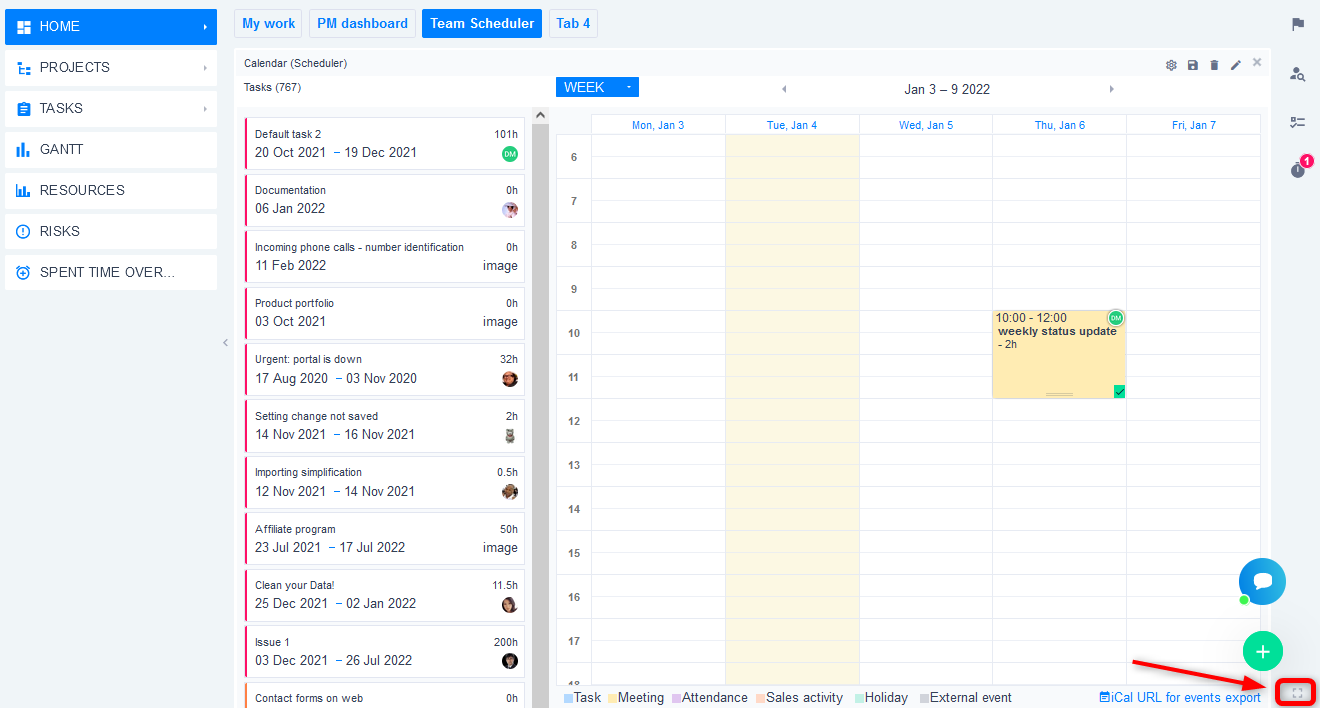1320x708 pixels.
Task: Open GANTT in the left menu
Action: 110,150
